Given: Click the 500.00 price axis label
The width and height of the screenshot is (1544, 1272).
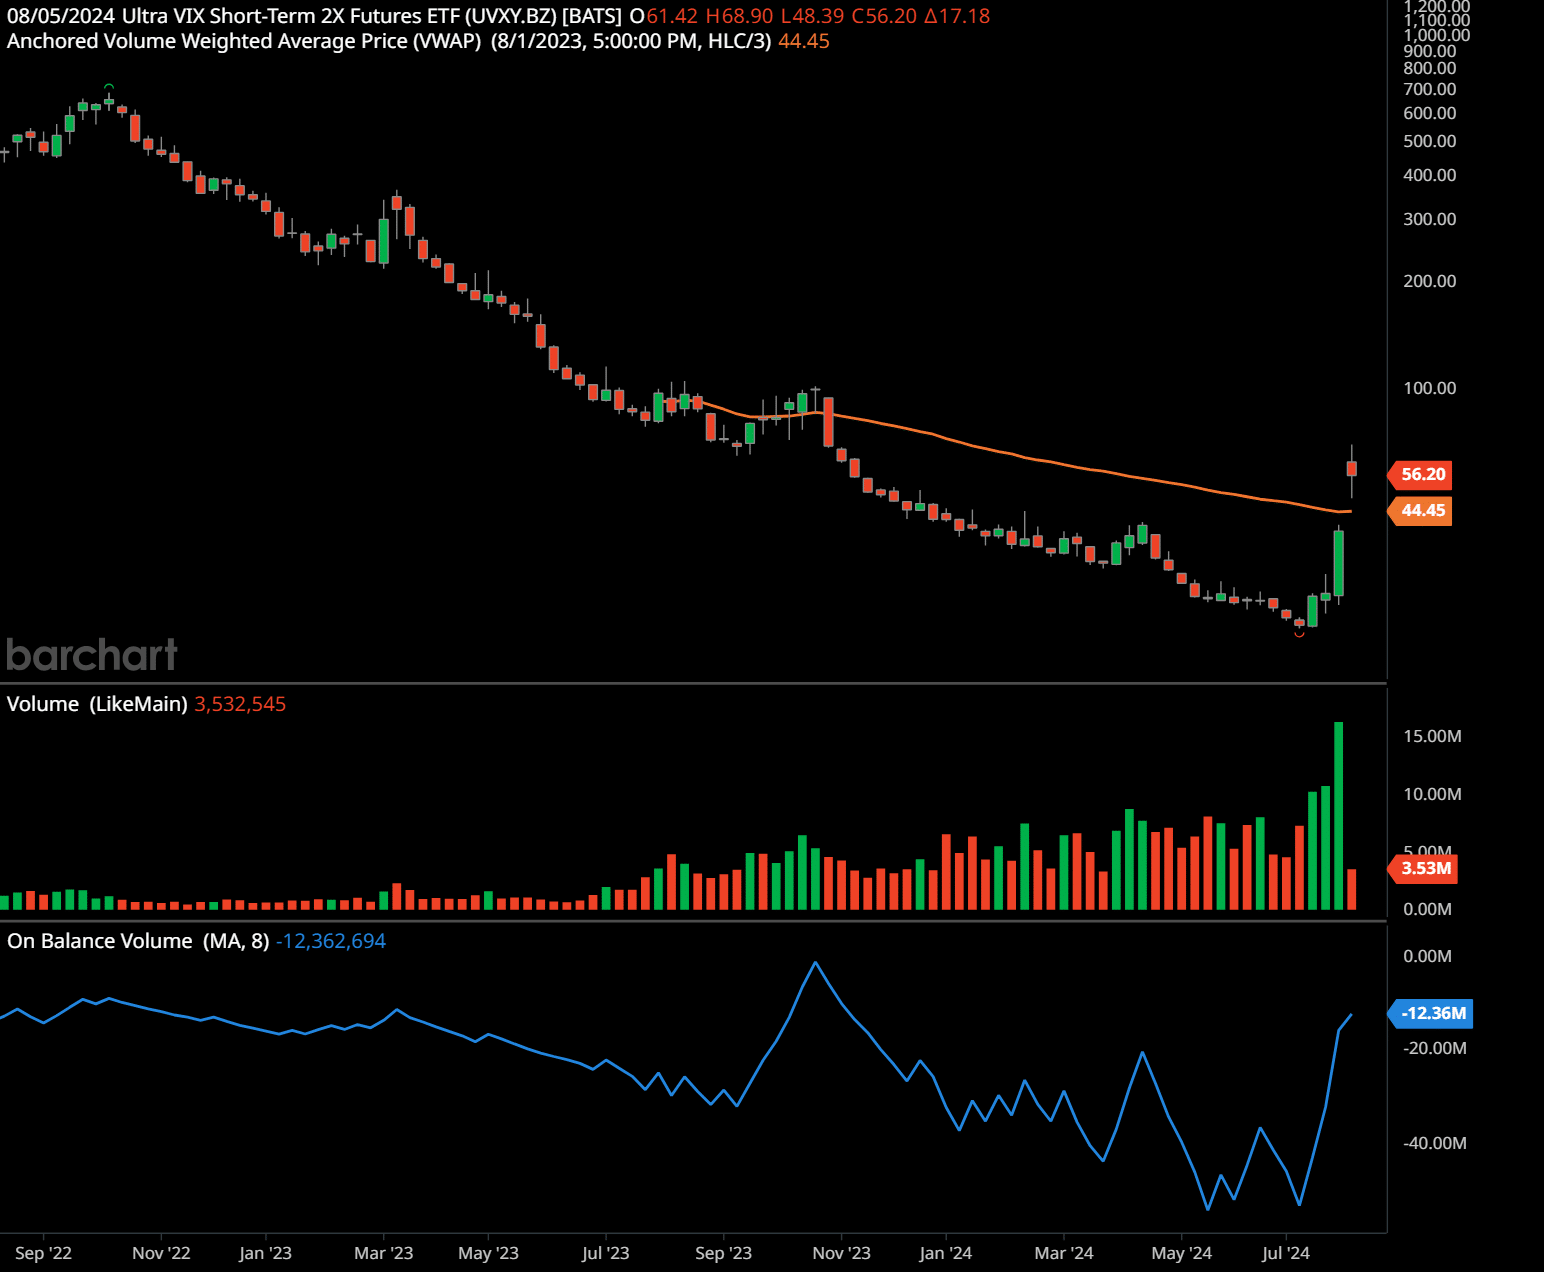Looking at the screenshot, I should point(1430,141).
